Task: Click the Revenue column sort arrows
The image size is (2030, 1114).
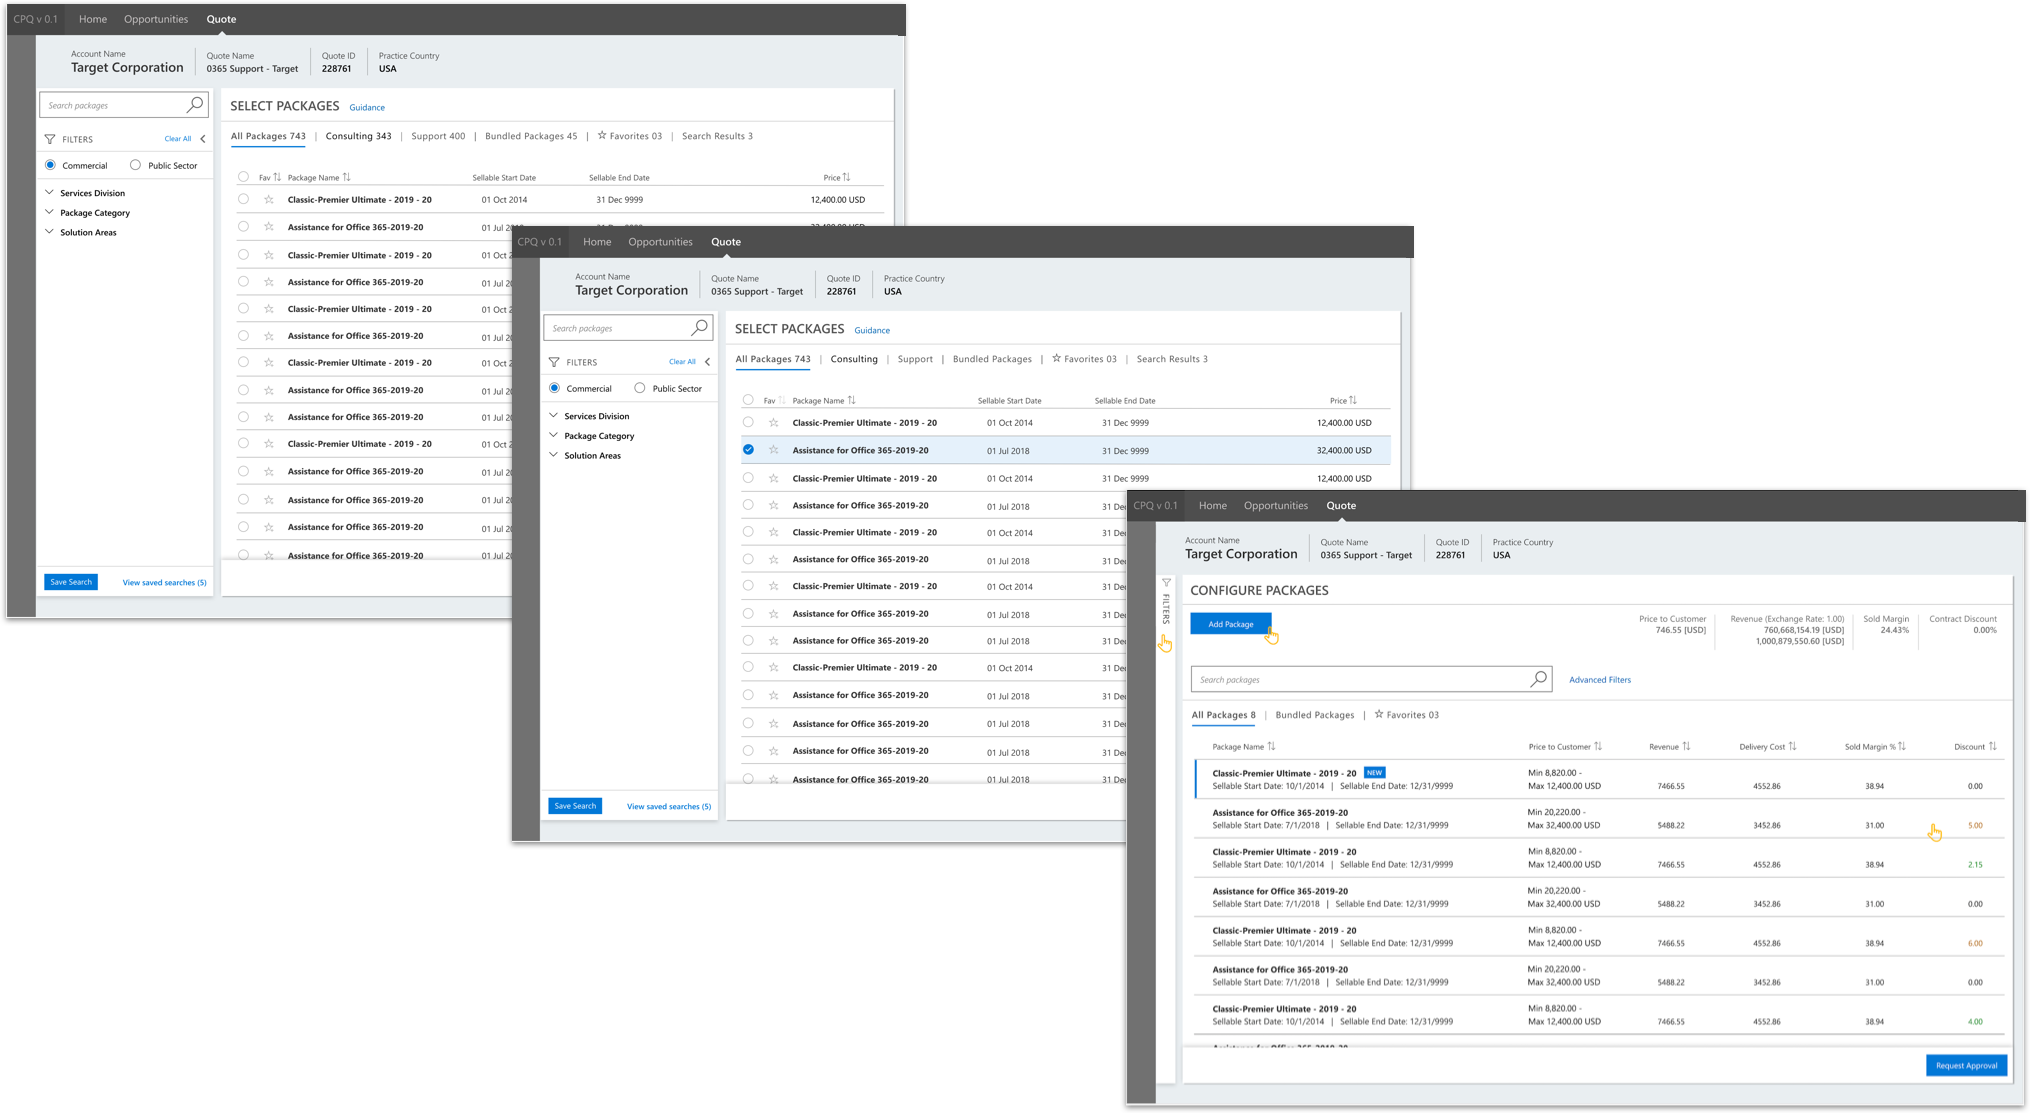Action: click(1686, 746)
